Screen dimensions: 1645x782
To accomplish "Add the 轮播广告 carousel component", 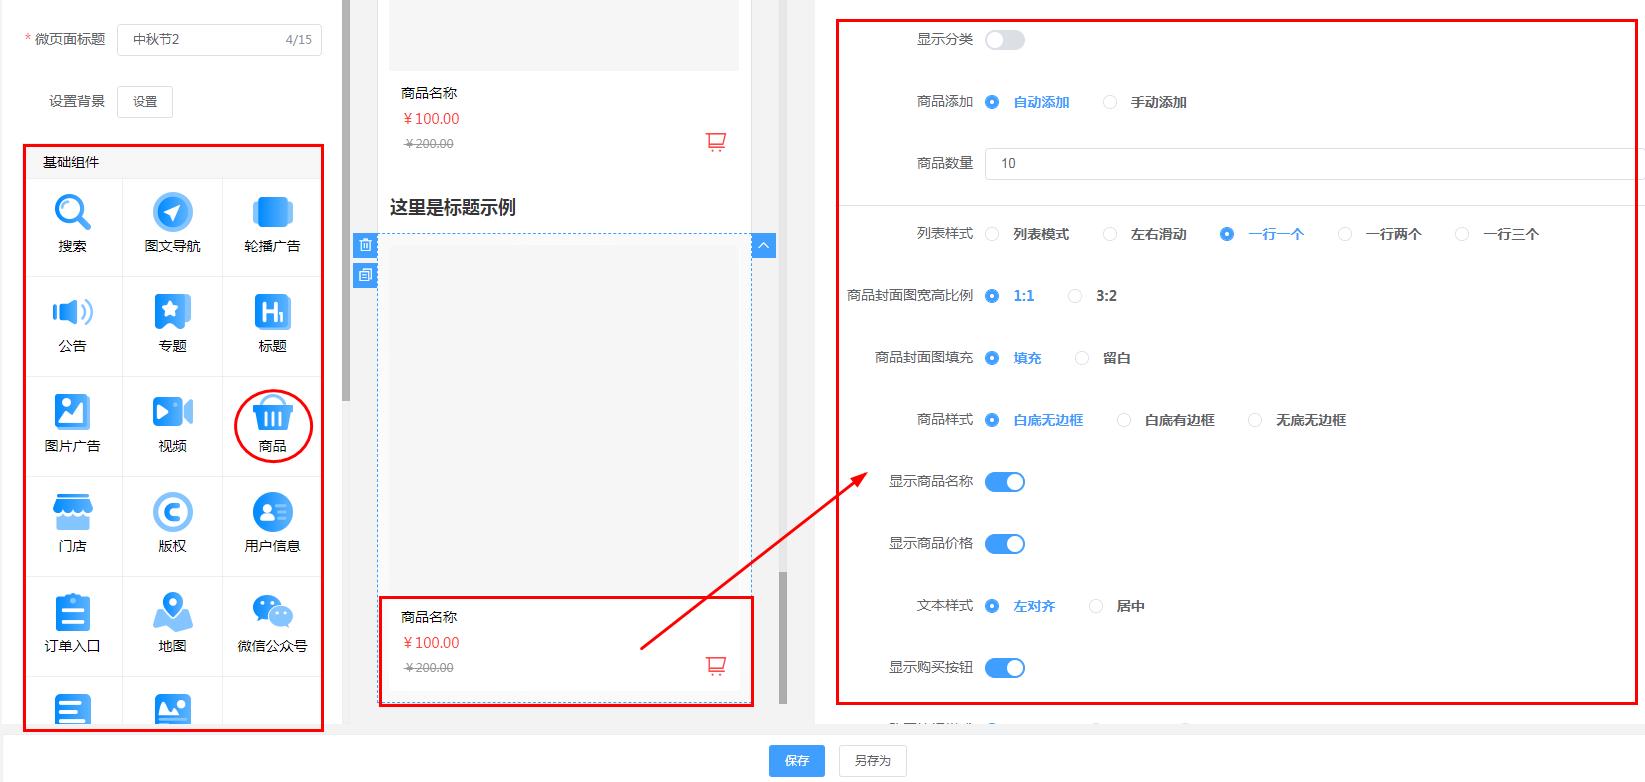I will [272, 227].
